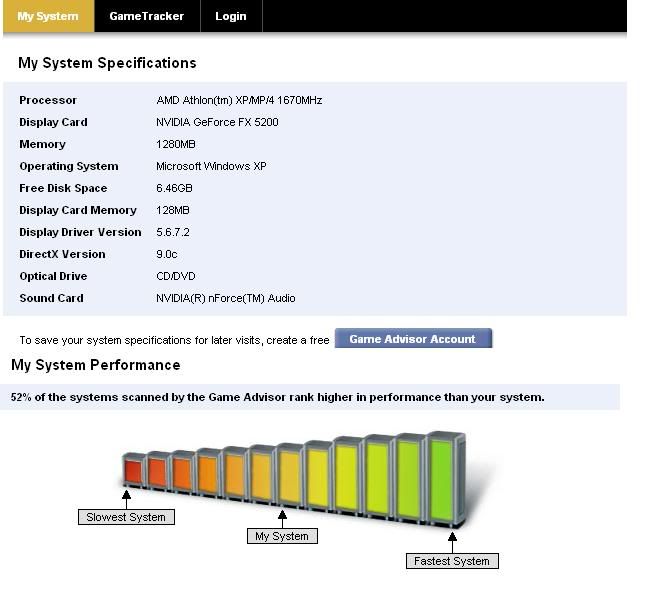Screen dimensions: 647x603
Task: Select the Operating System label
Action: [x=69, y=166]
